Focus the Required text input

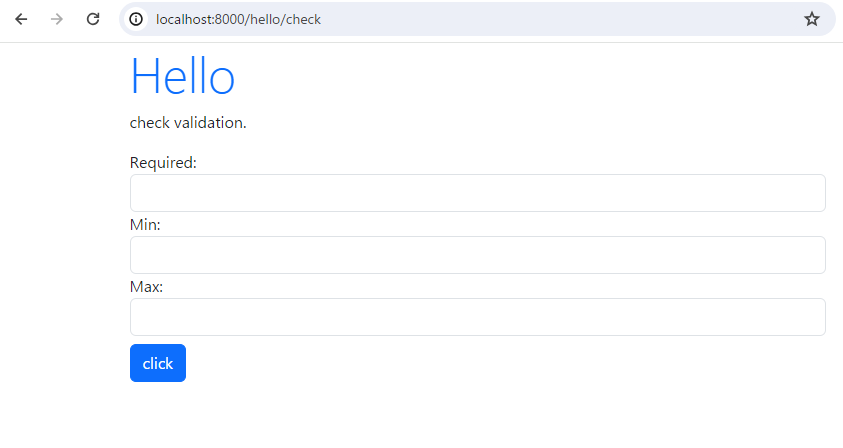477,193
